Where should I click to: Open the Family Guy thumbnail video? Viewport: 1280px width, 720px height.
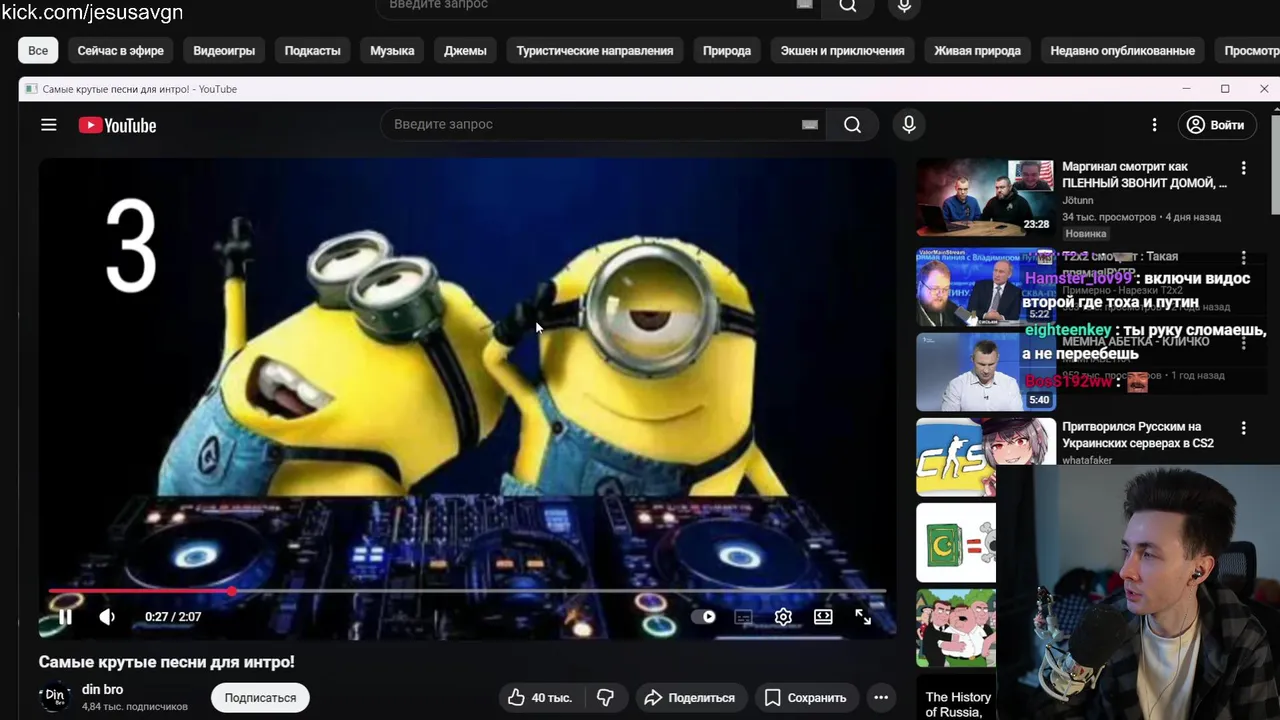tap(956, 628)
